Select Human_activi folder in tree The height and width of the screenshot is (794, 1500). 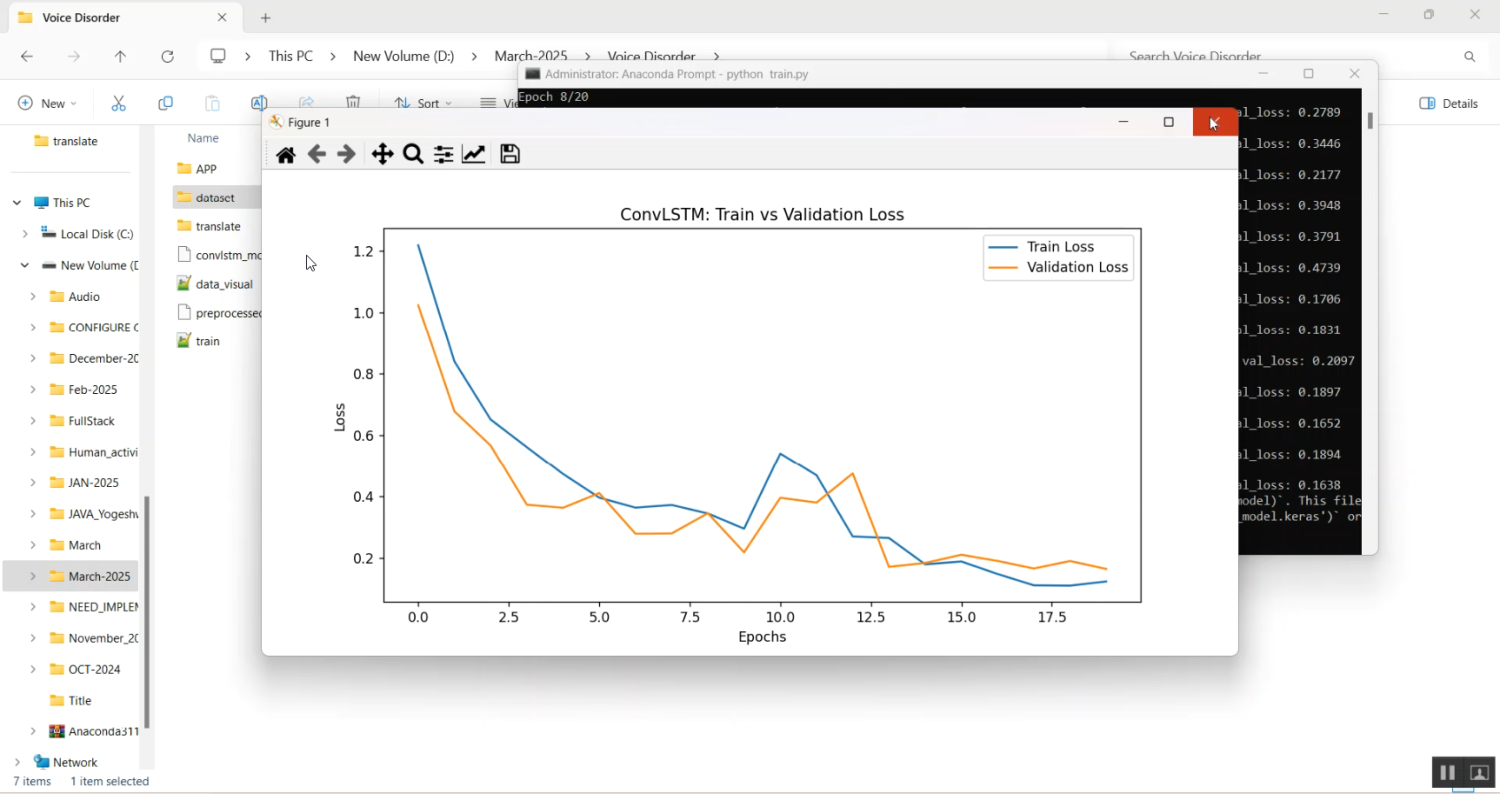[94, 452]
